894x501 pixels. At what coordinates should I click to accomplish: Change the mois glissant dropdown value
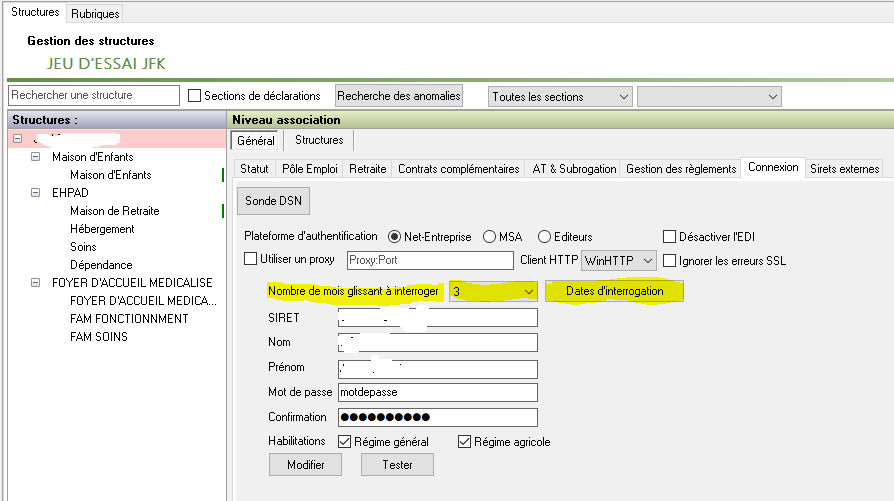point(494,291)
